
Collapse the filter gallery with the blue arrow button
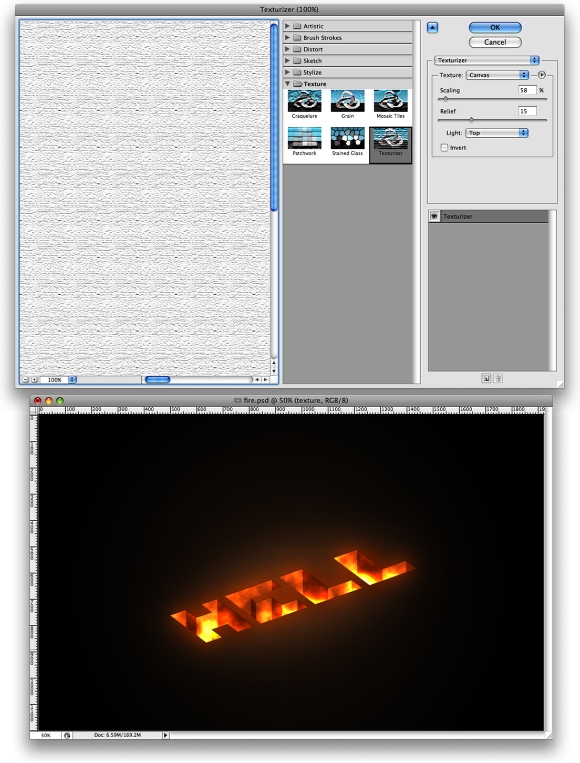(x=432, y=28)
